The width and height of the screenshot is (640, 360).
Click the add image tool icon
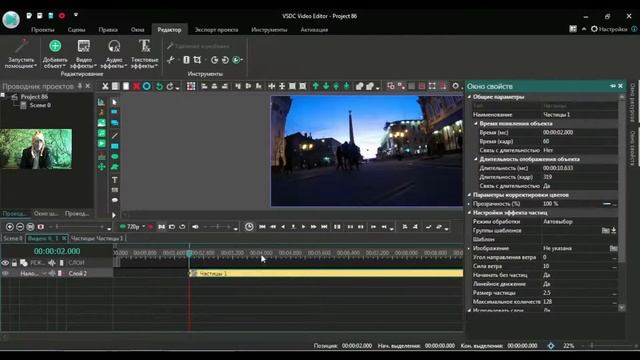click(101, 122)
